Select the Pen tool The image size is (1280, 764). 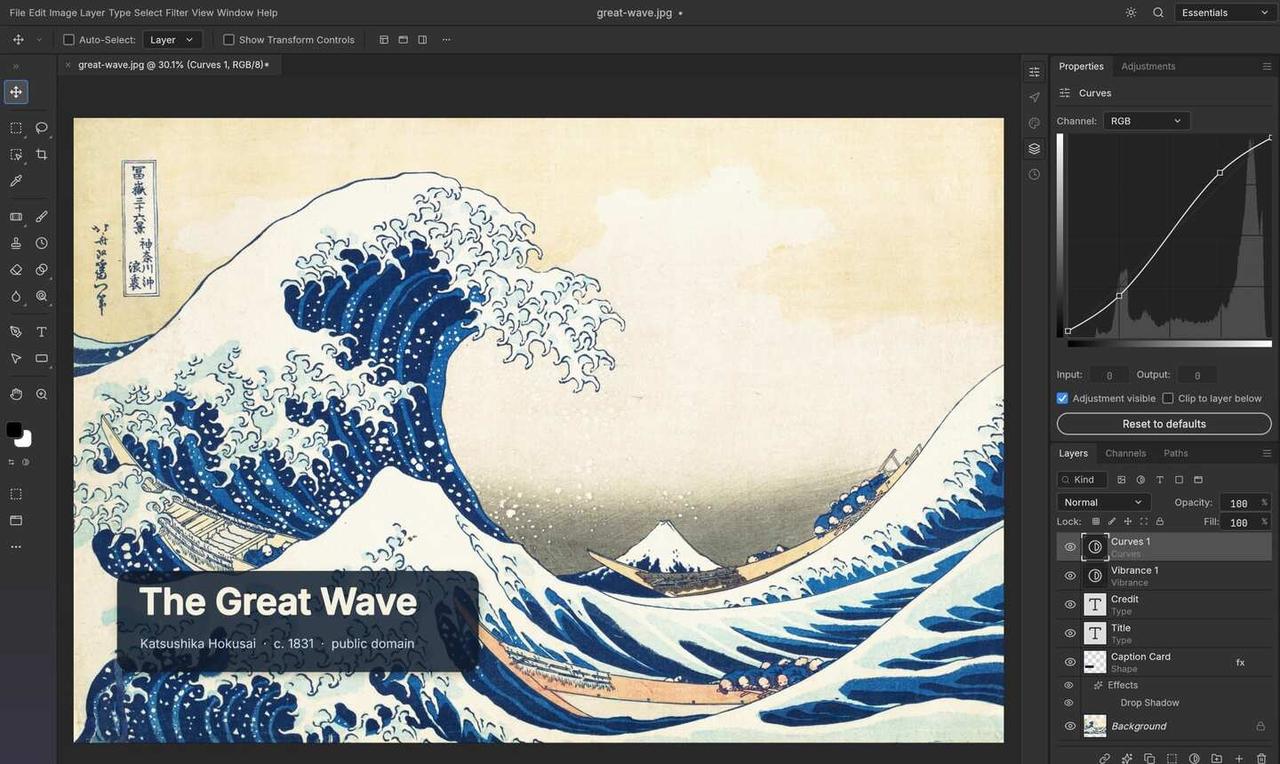16,332
